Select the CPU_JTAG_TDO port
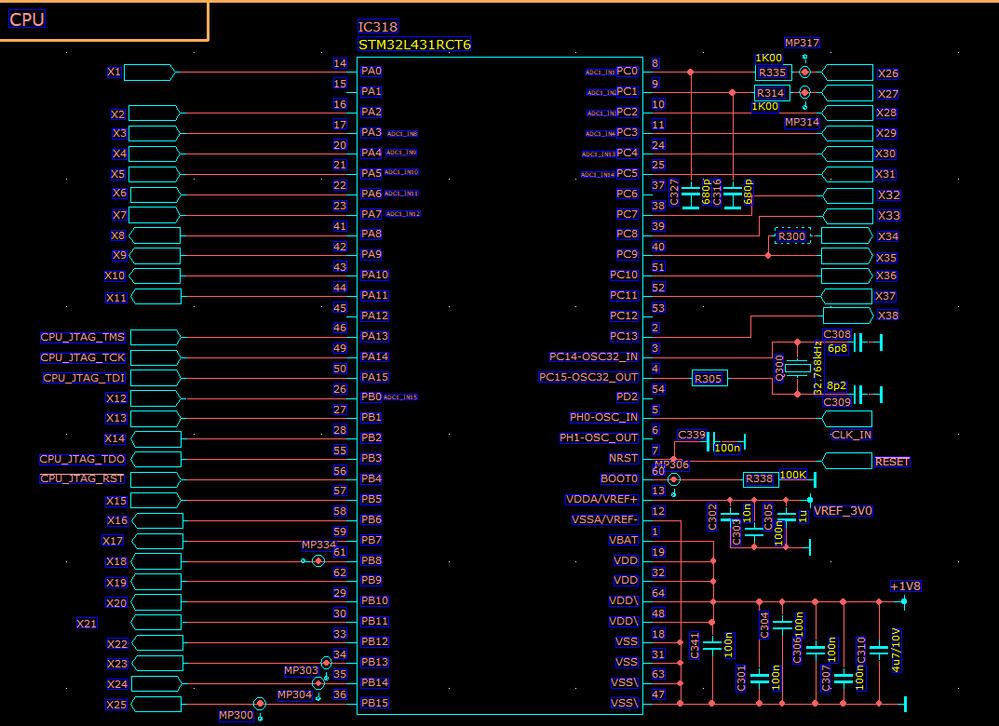The width and height of the screenshot is (999, 726). (x=156, y=459)
